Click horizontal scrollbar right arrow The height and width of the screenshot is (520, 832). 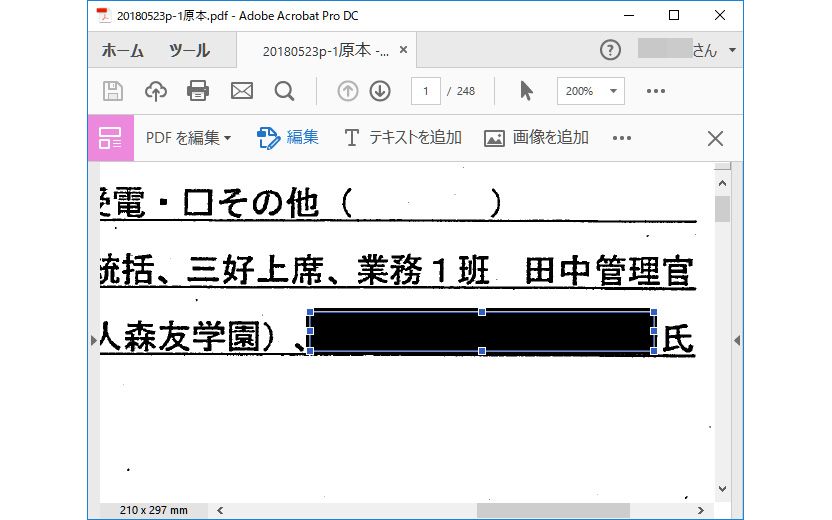click(701, 510)
